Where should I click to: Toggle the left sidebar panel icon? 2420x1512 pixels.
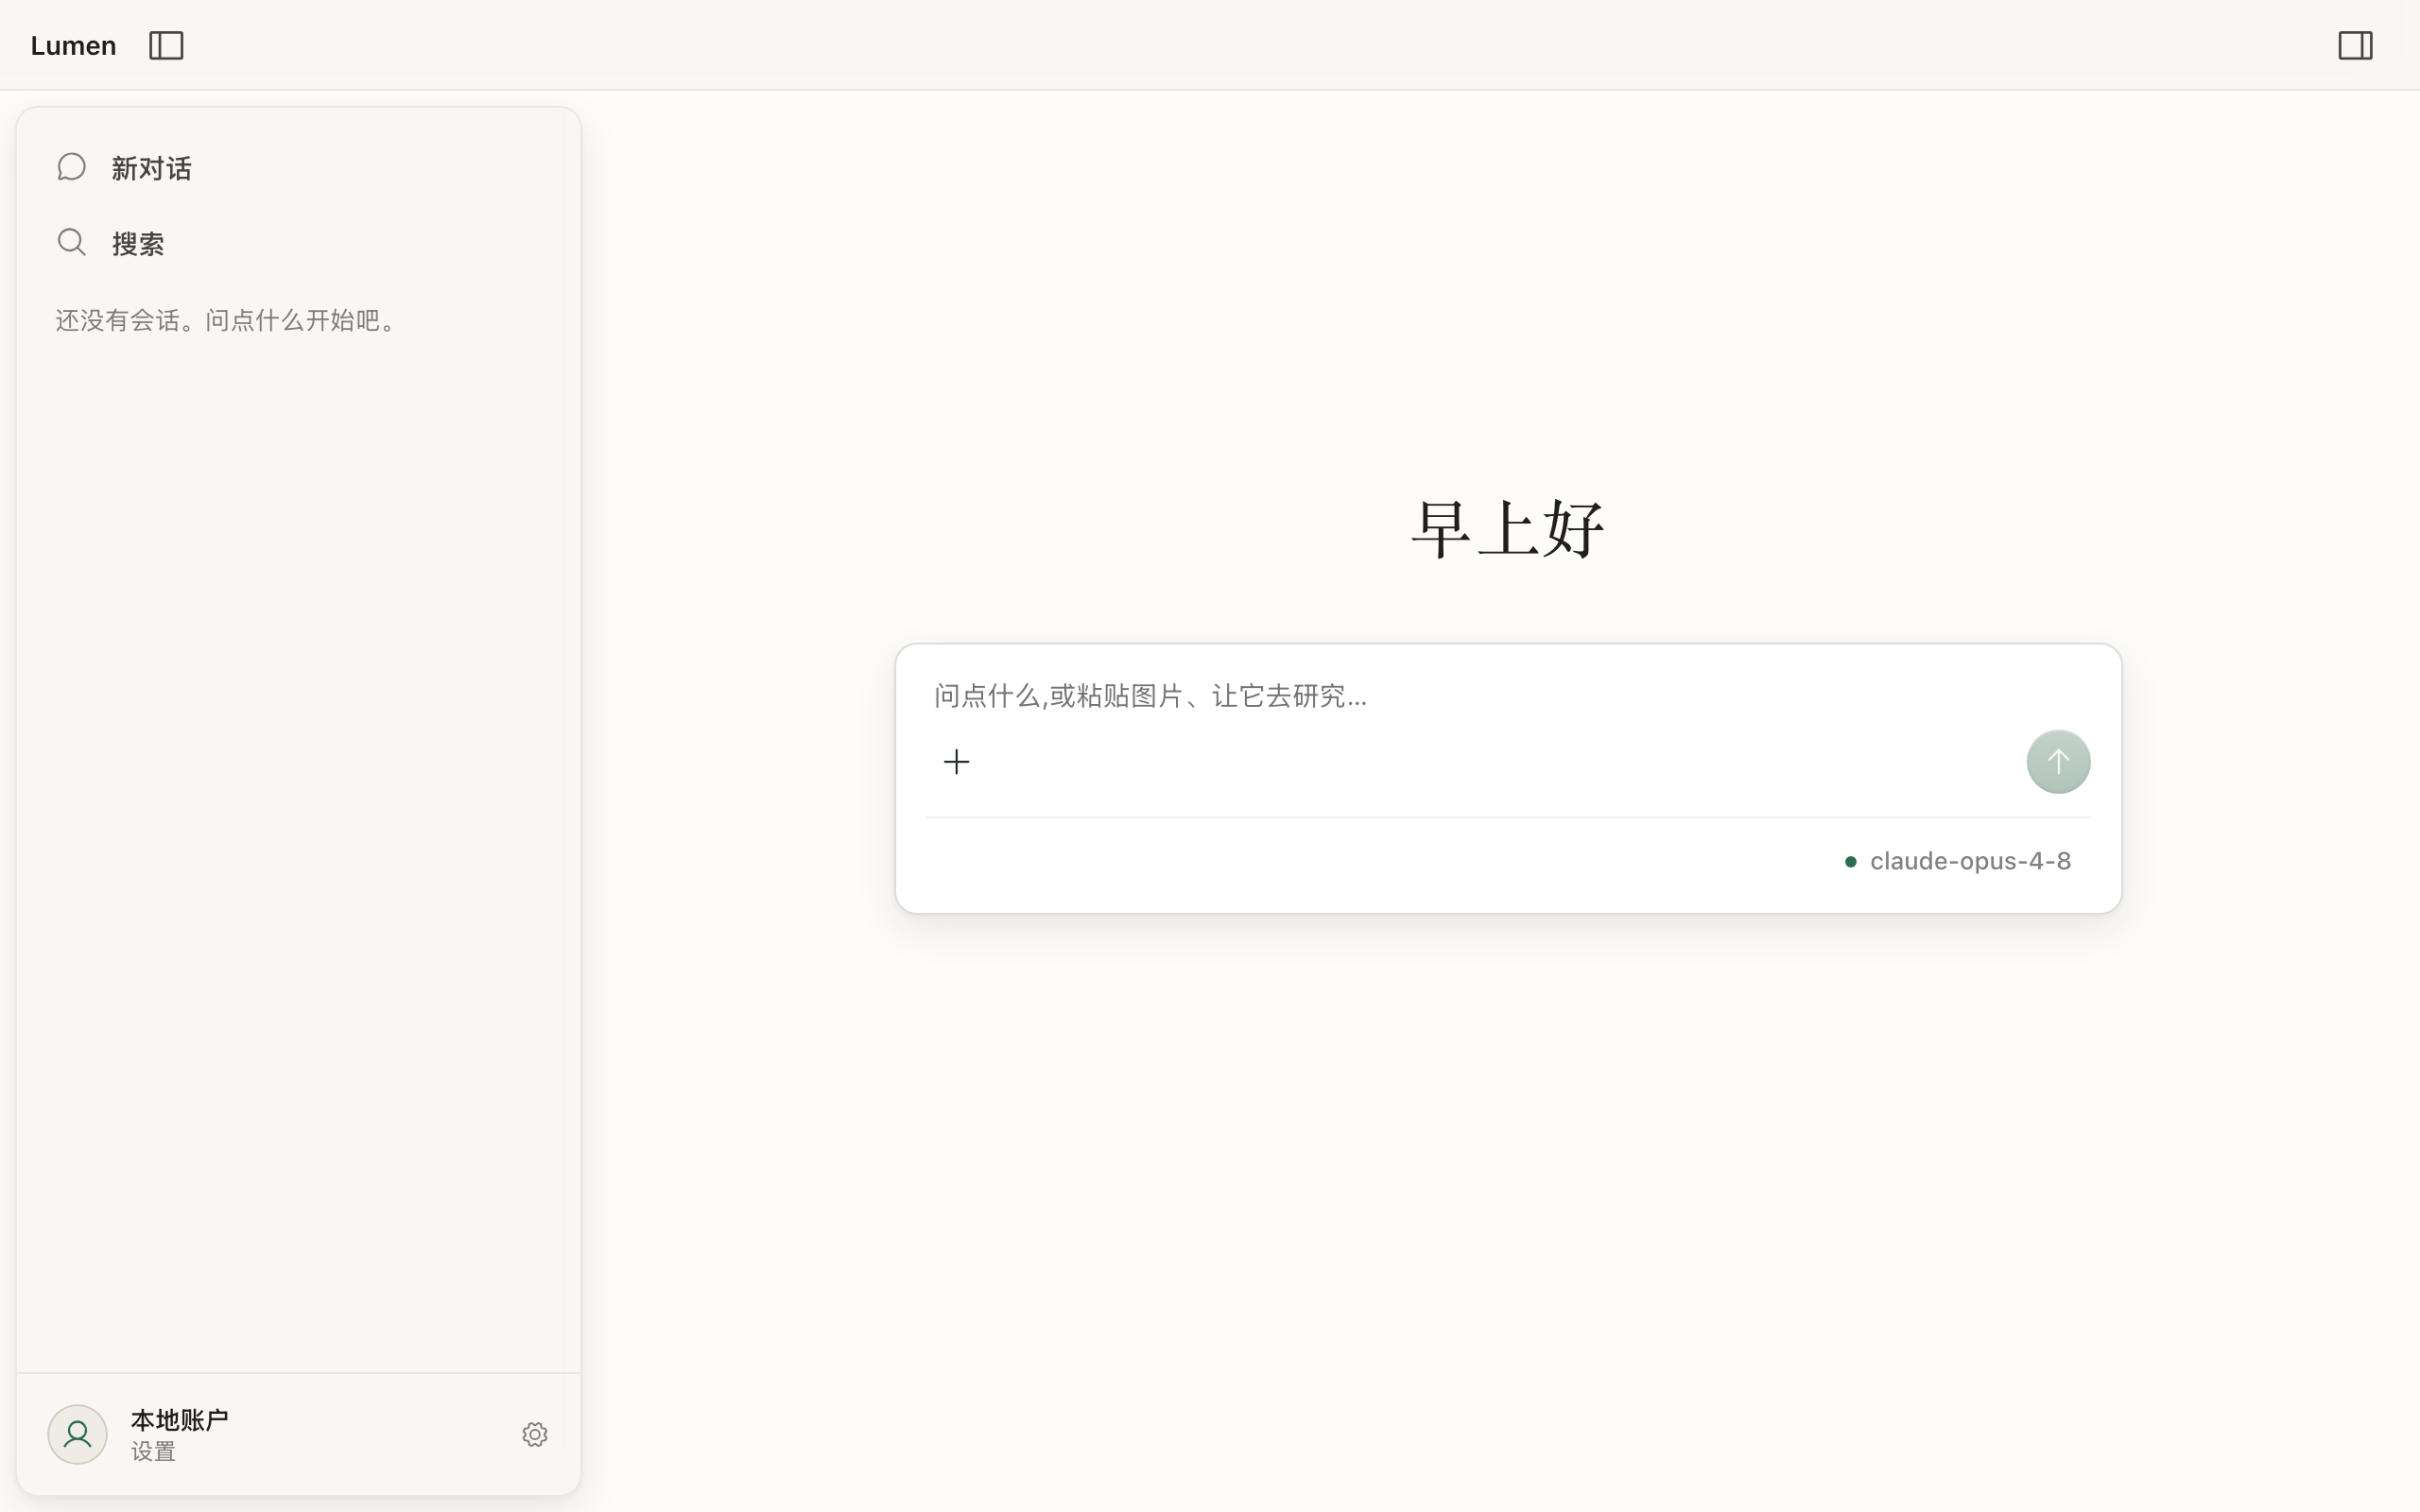(x=166, y=45)
